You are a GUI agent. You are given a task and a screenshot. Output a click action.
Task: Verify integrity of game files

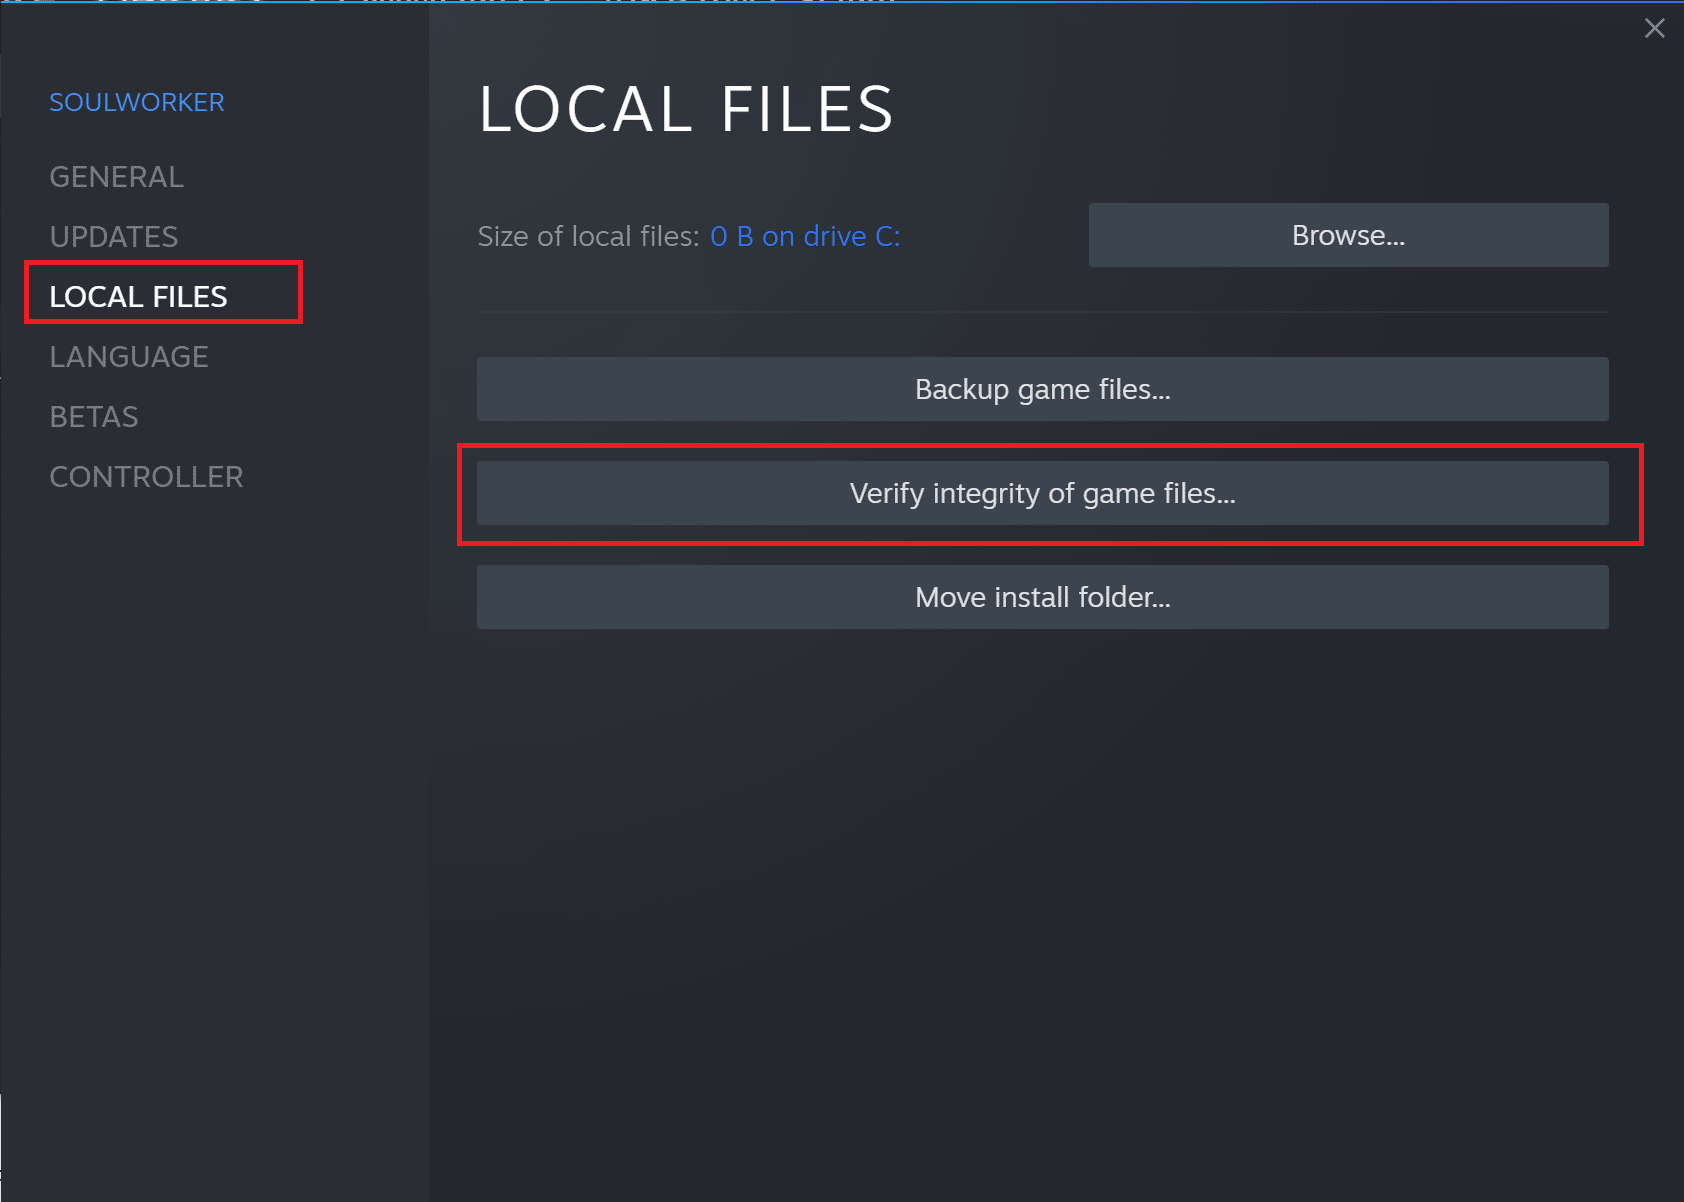pyautogui.click(x=1042, y=493)
